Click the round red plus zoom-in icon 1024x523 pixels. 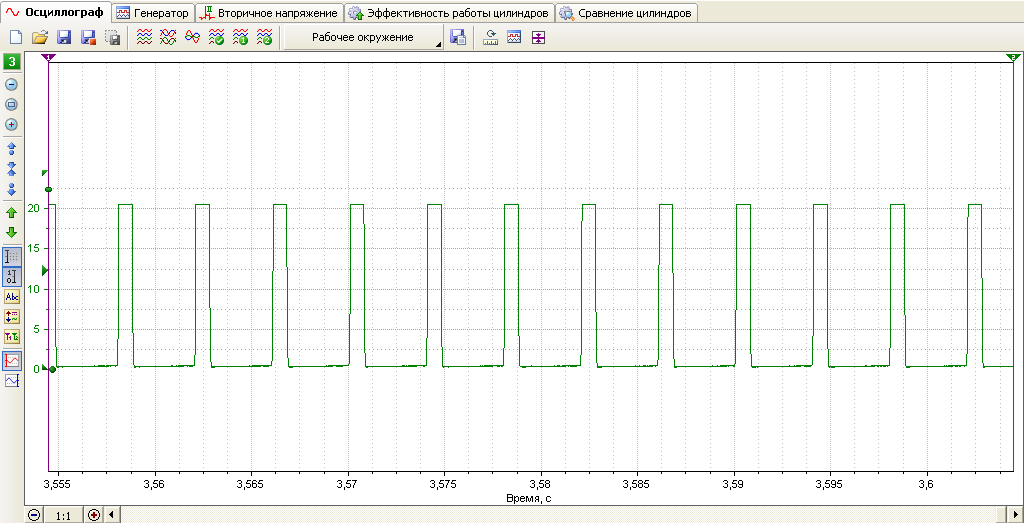[12, 125]
